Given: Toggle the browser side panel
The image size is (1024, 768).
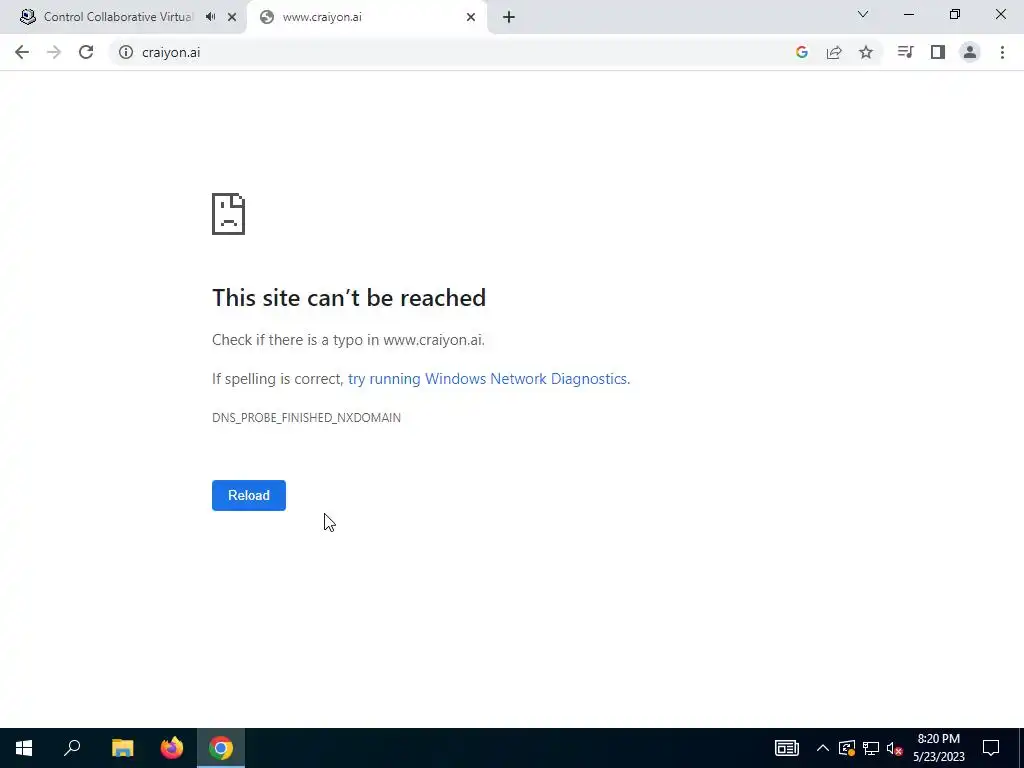Looking at the screenshot, I should click(x=938, y=52).
